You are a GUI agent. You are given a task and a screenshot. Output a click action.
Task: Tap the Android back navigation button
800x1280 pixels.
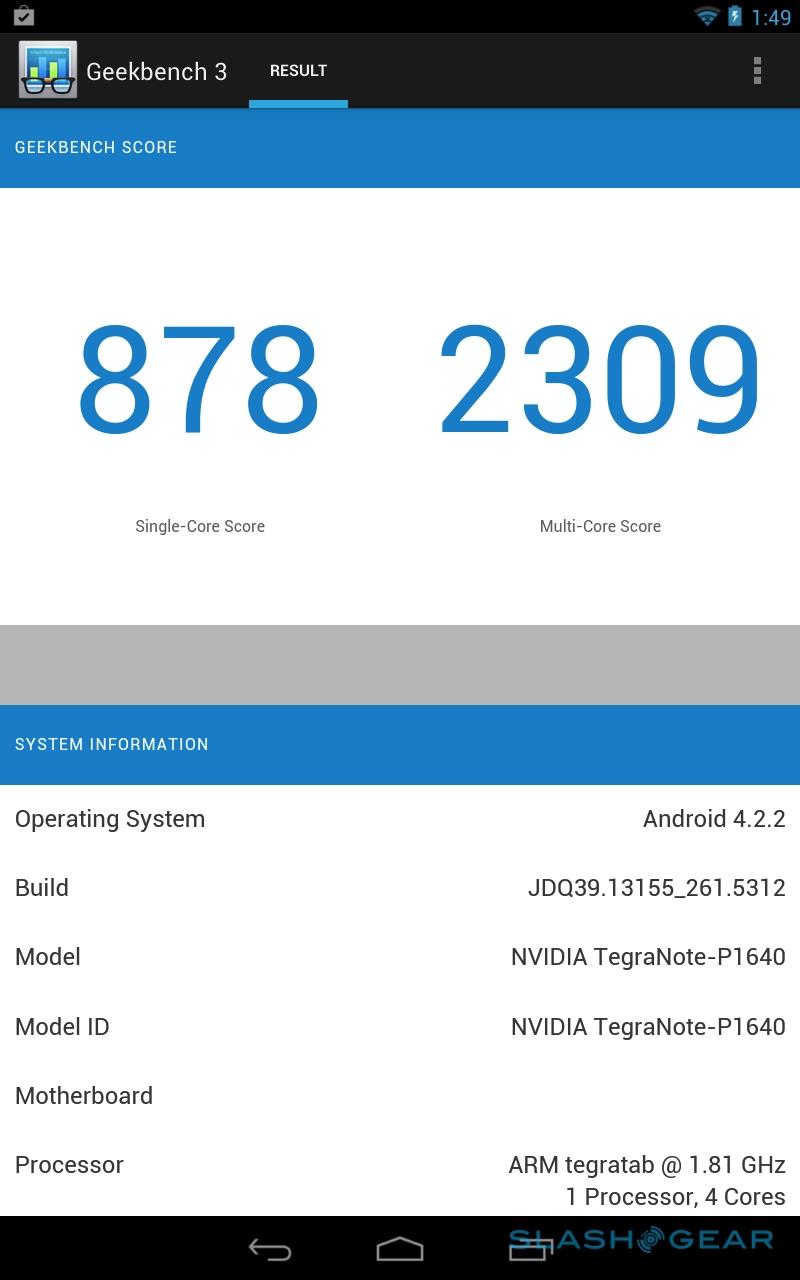[x=269, y=1249]
